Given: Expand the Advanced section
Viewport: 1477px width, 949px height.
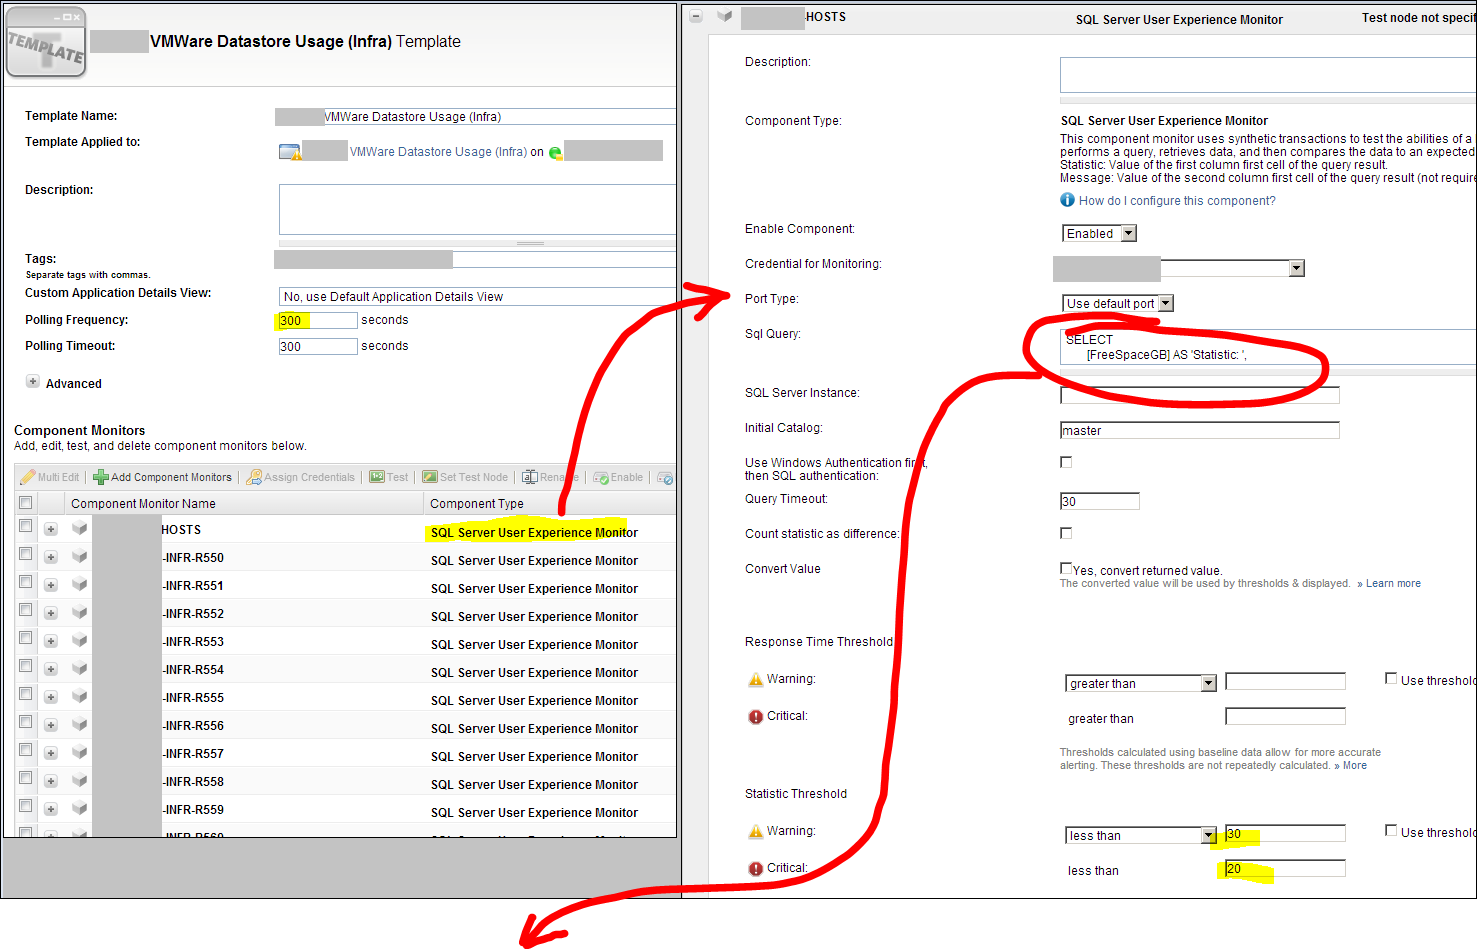Looking at the screenshot, I should pyautogui.click(x=33, y=381).
